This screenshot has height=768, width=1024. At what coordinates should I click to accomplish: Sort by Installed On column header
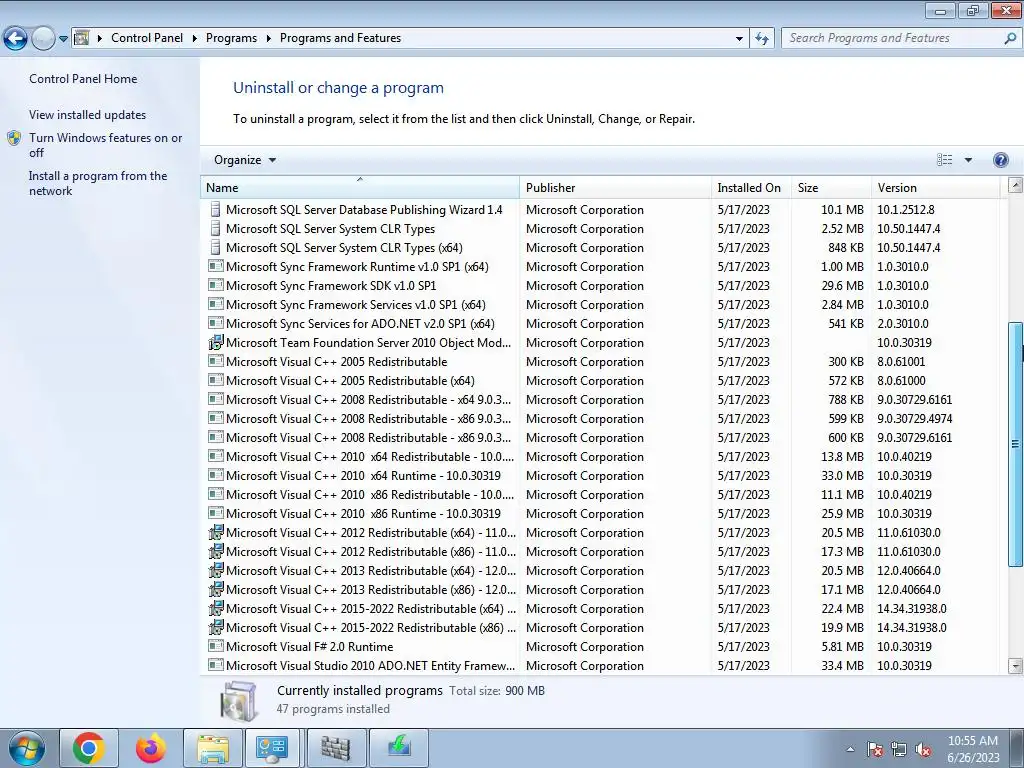pyautogui.click(x=751, y=187)
